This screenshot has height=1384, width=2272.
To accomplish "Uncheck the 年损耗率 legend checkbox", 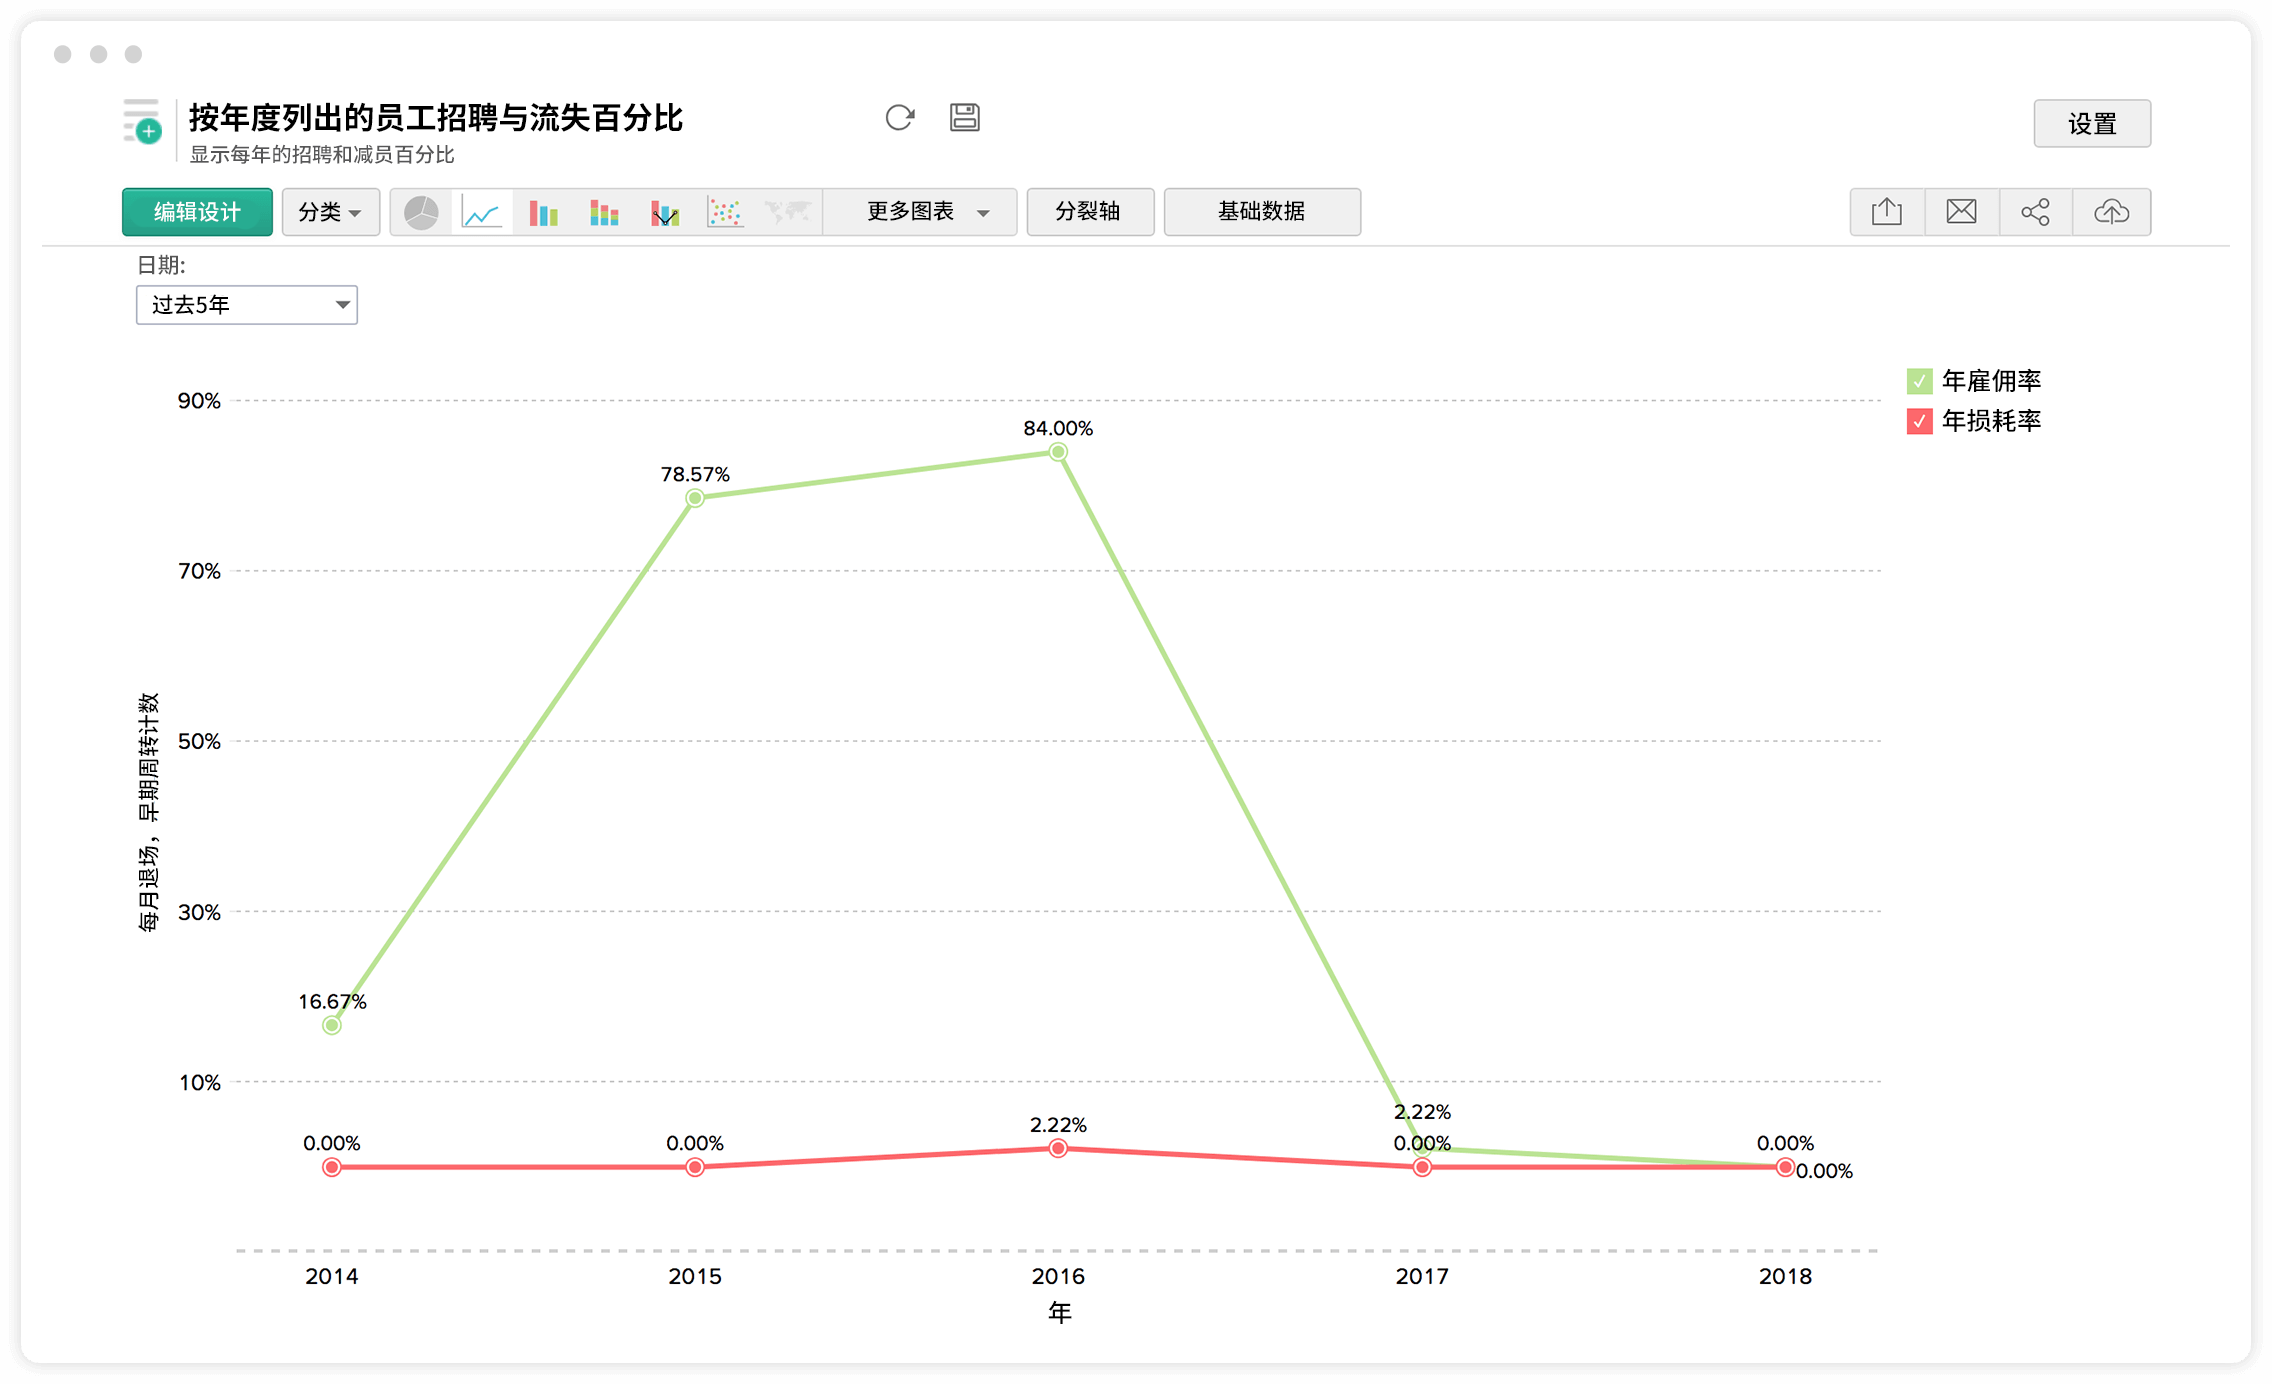I will point(1919,421).
